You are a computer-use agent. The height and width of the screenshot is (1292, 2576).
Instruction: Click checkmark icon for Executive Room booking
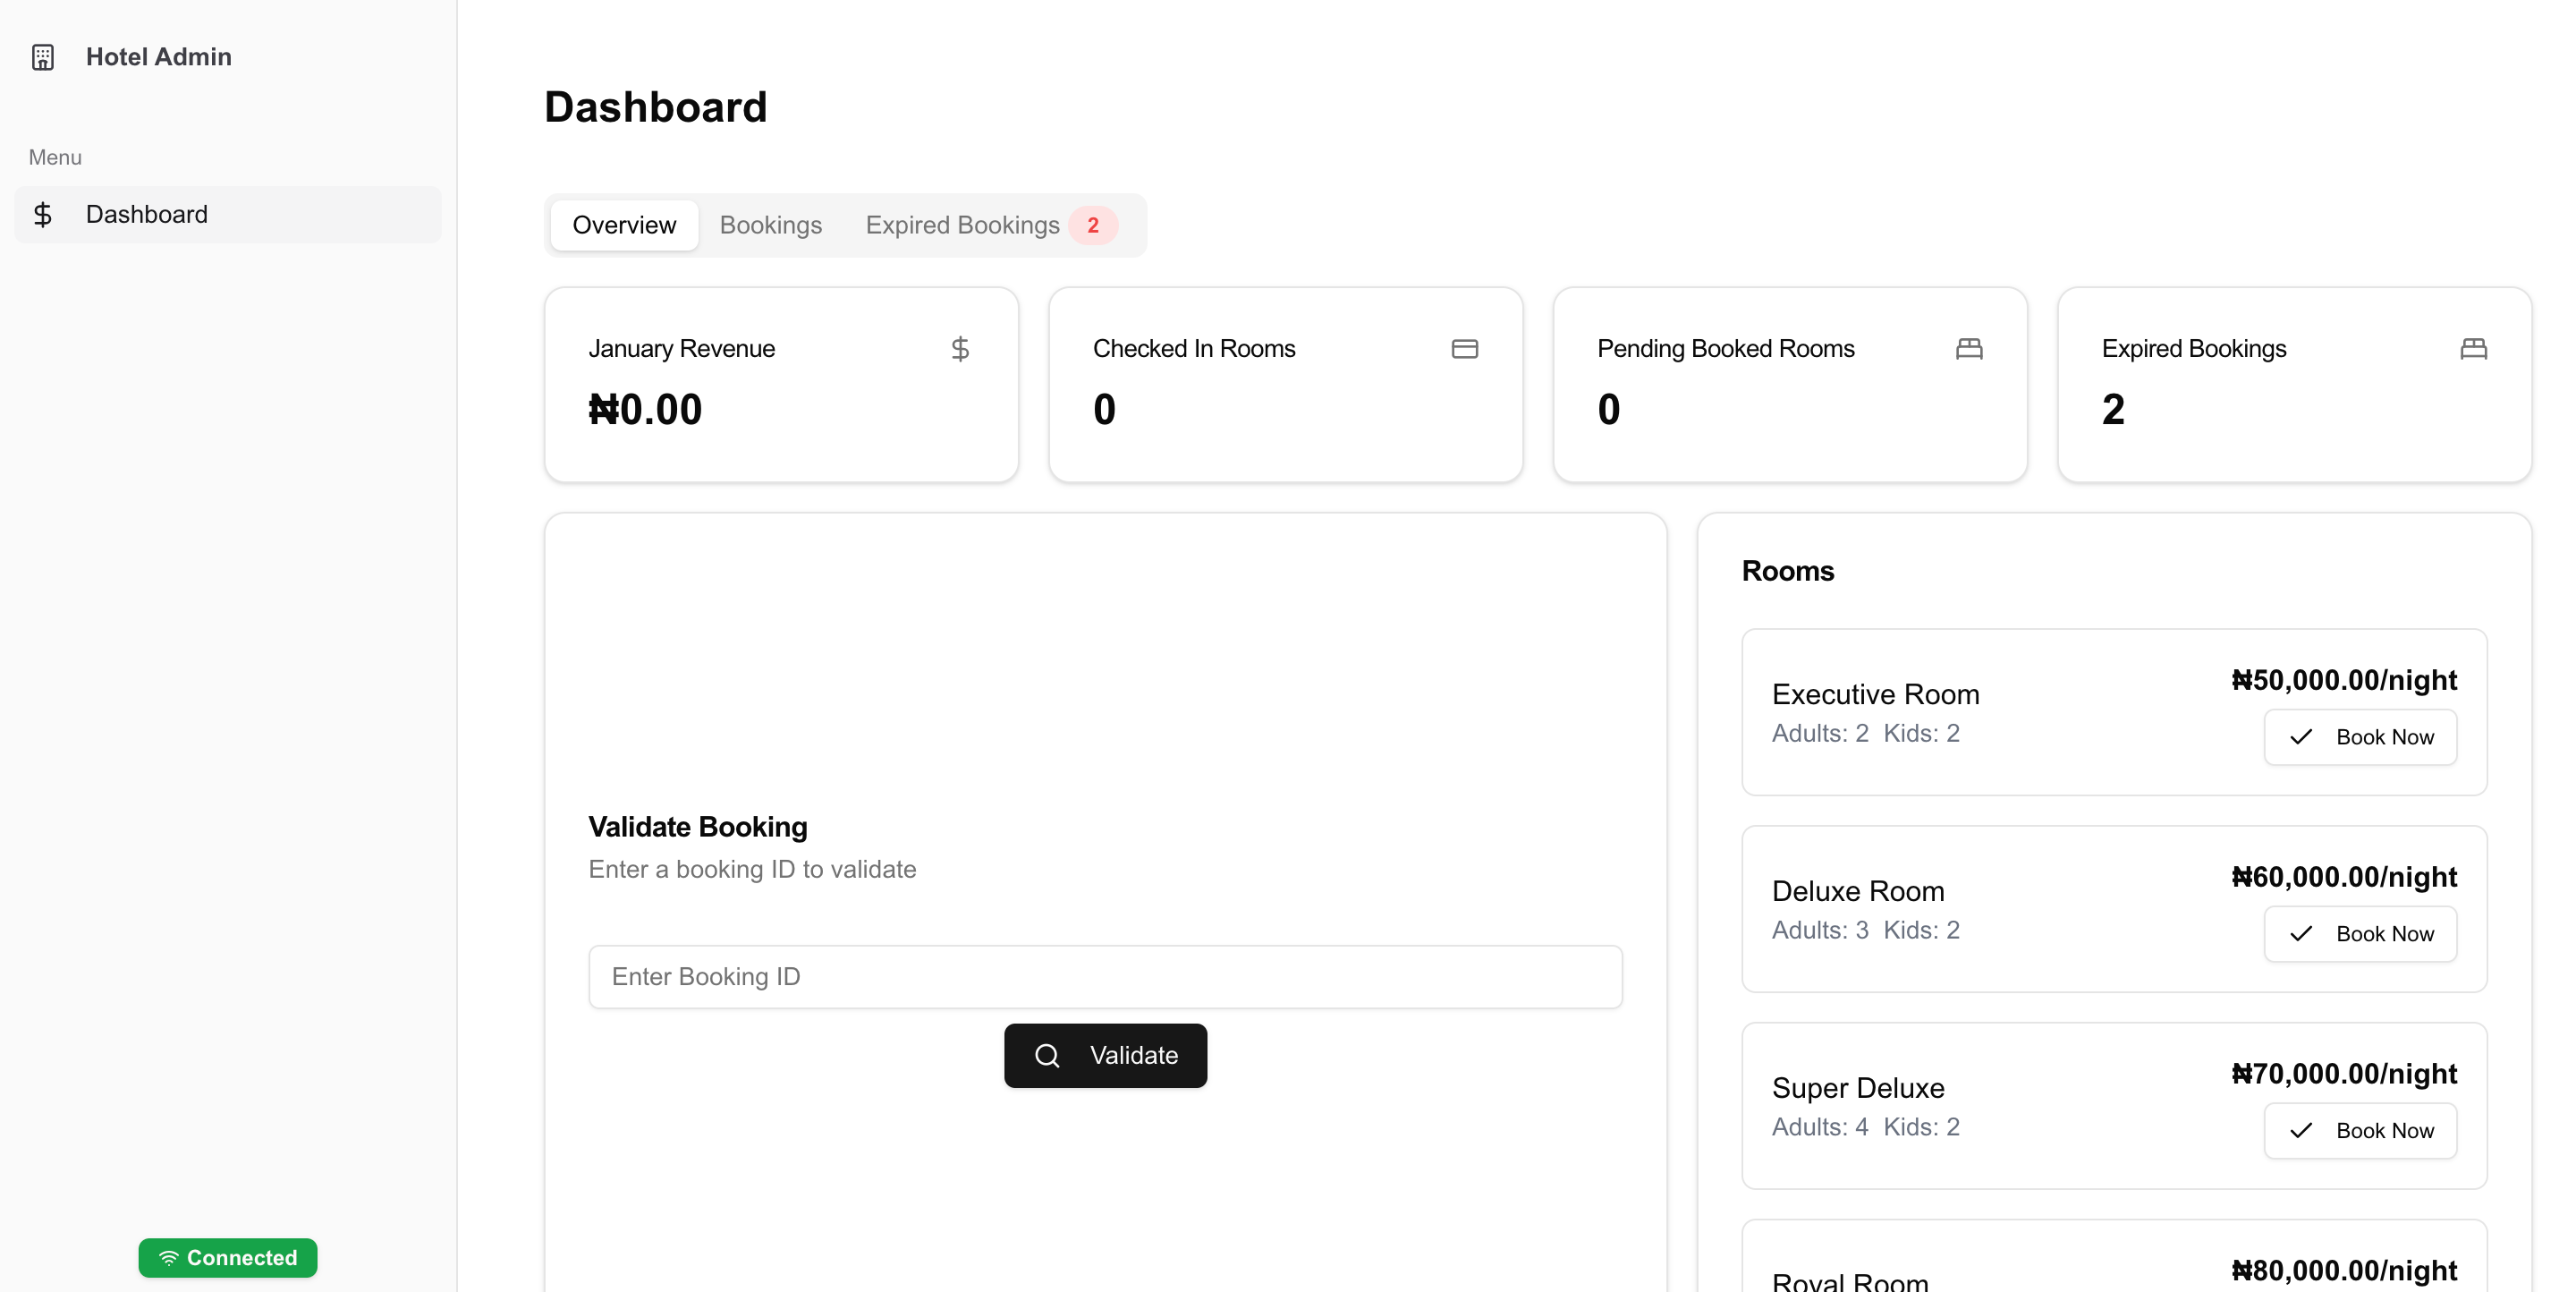point(2301,737)
